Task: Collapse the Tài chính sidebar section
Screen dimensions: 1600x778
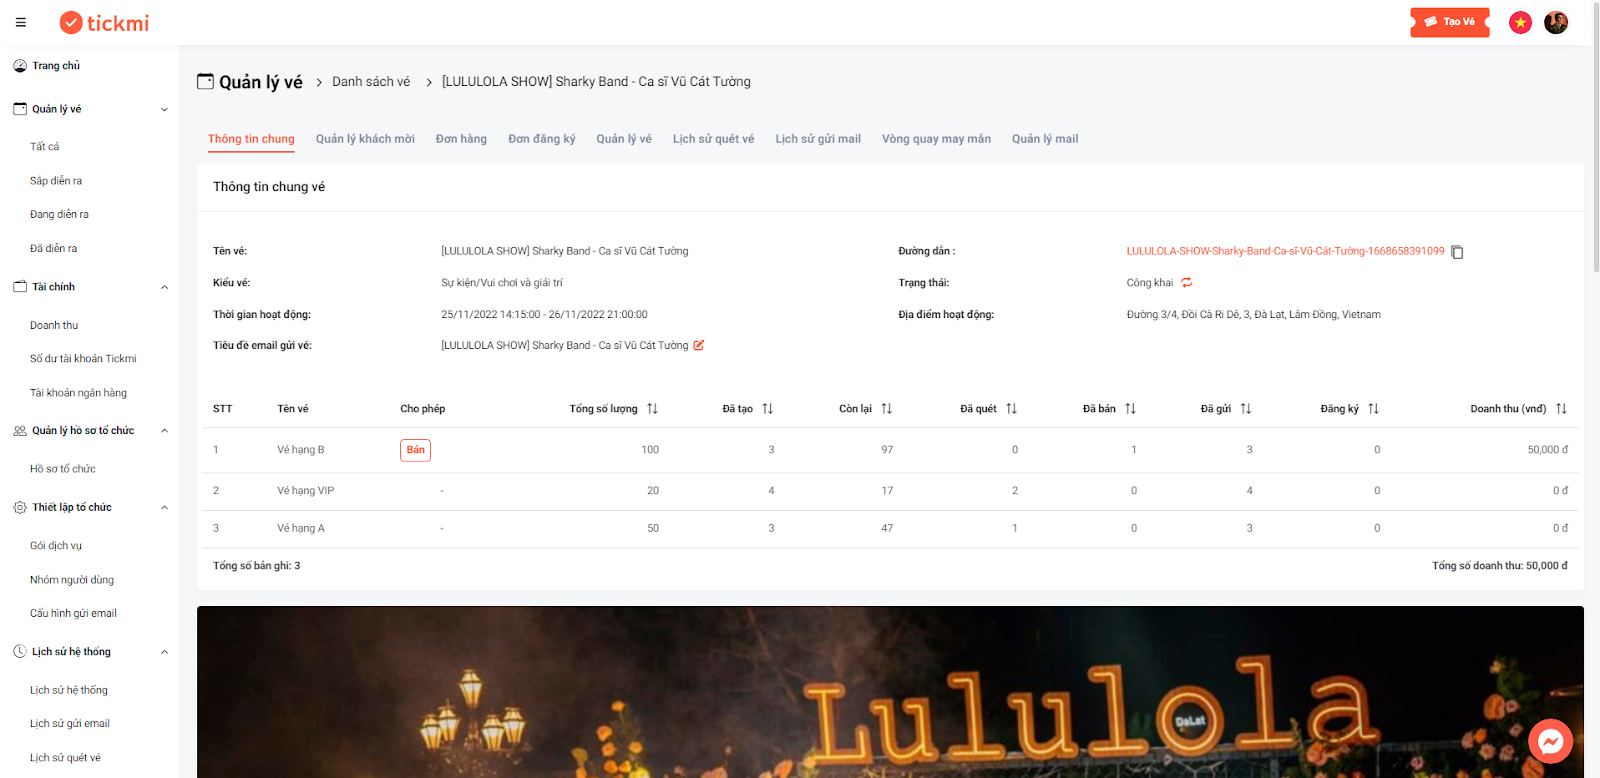Action: click(164, 287)
